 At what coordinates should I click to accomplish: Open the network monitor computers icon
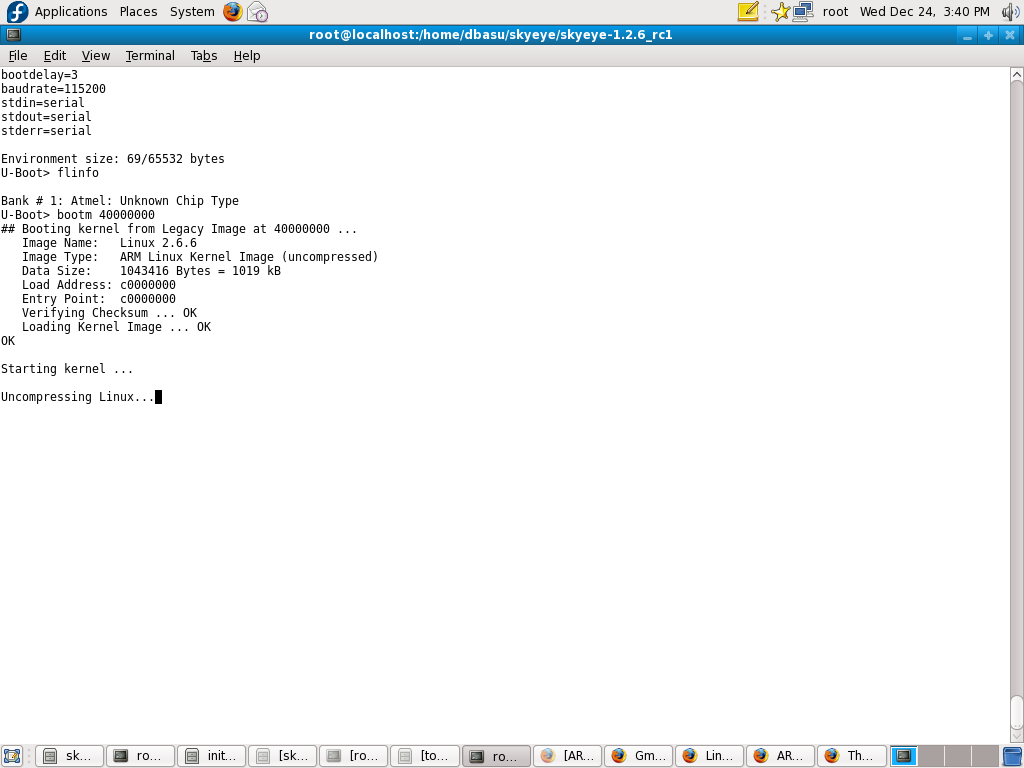(803, 12)
